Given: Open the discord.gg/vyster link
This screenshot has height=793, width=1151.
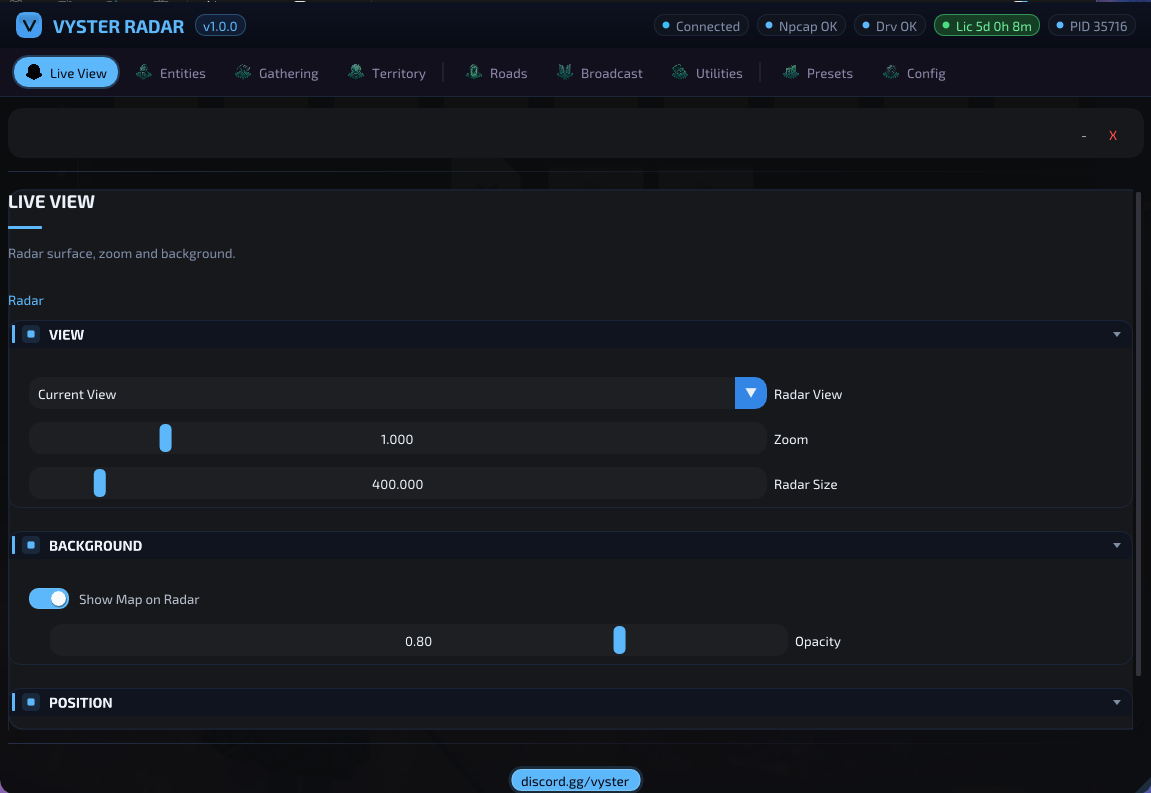Looking at the screenshot, I should click(x=575, y=781).
